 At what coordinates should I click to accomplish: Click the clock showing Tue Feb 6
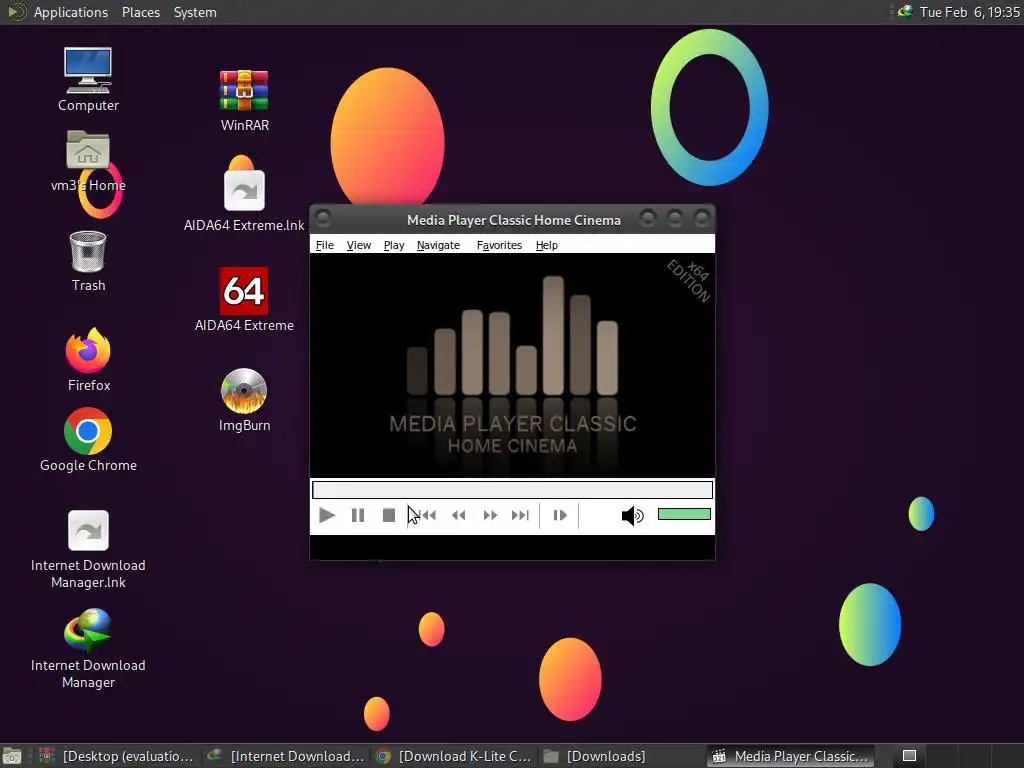[x=970, y=12]
